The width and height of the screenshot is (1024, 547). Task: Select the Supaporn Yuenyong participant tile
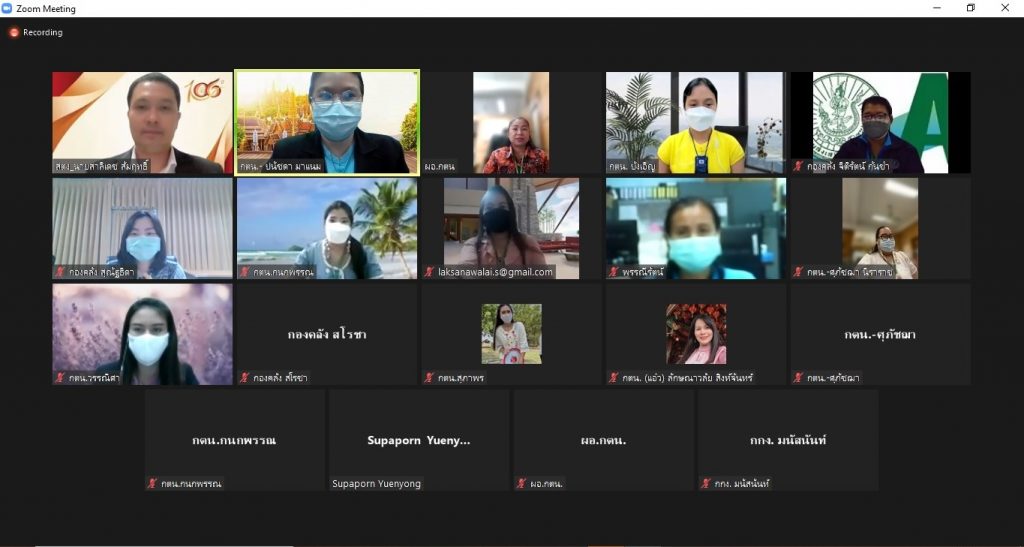coord(419,439)
